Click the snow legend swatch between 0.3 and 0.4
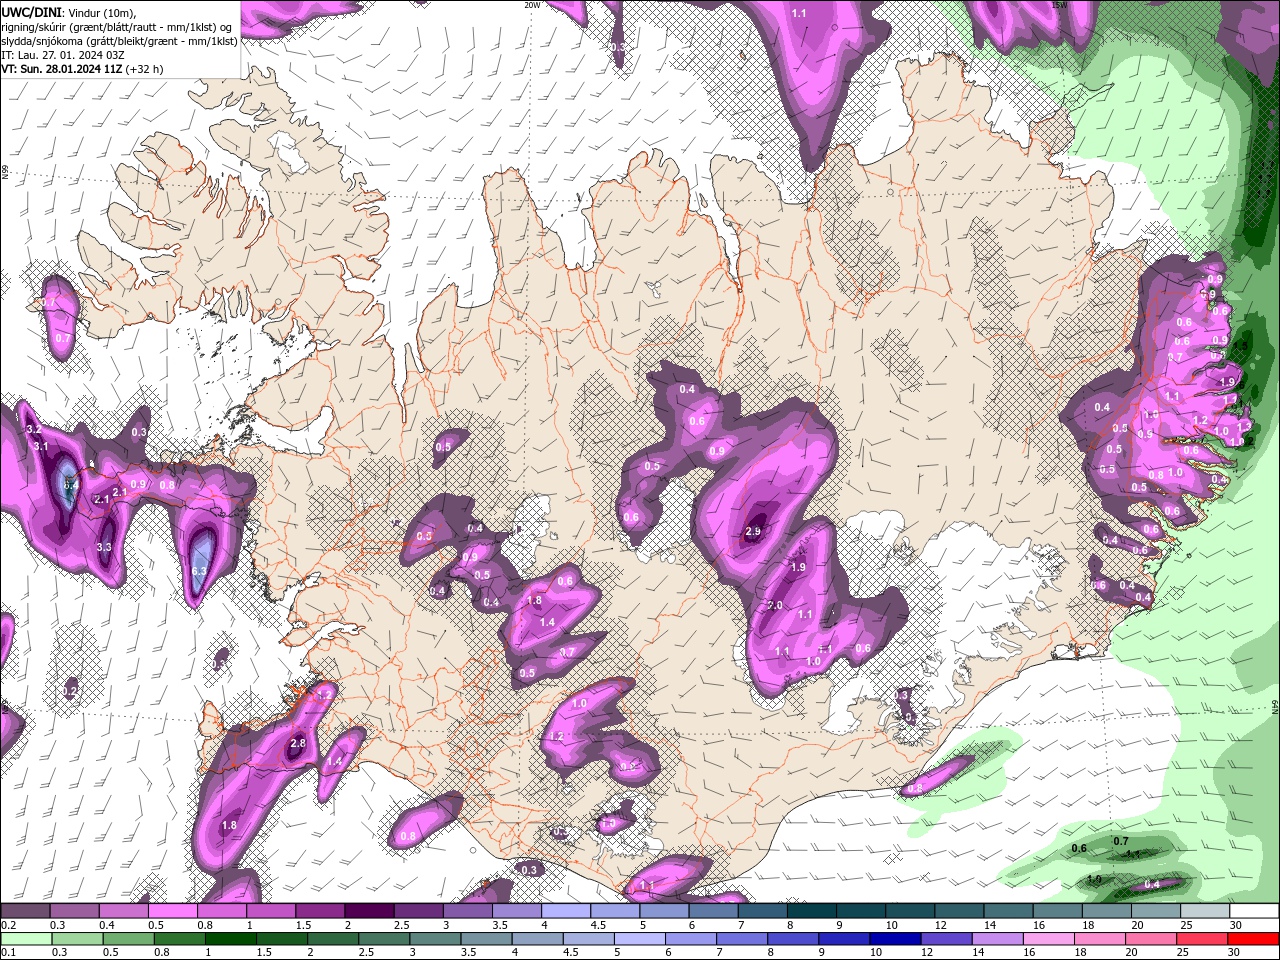The width and height of the screenshot is (1280, 960). point(74,911)
